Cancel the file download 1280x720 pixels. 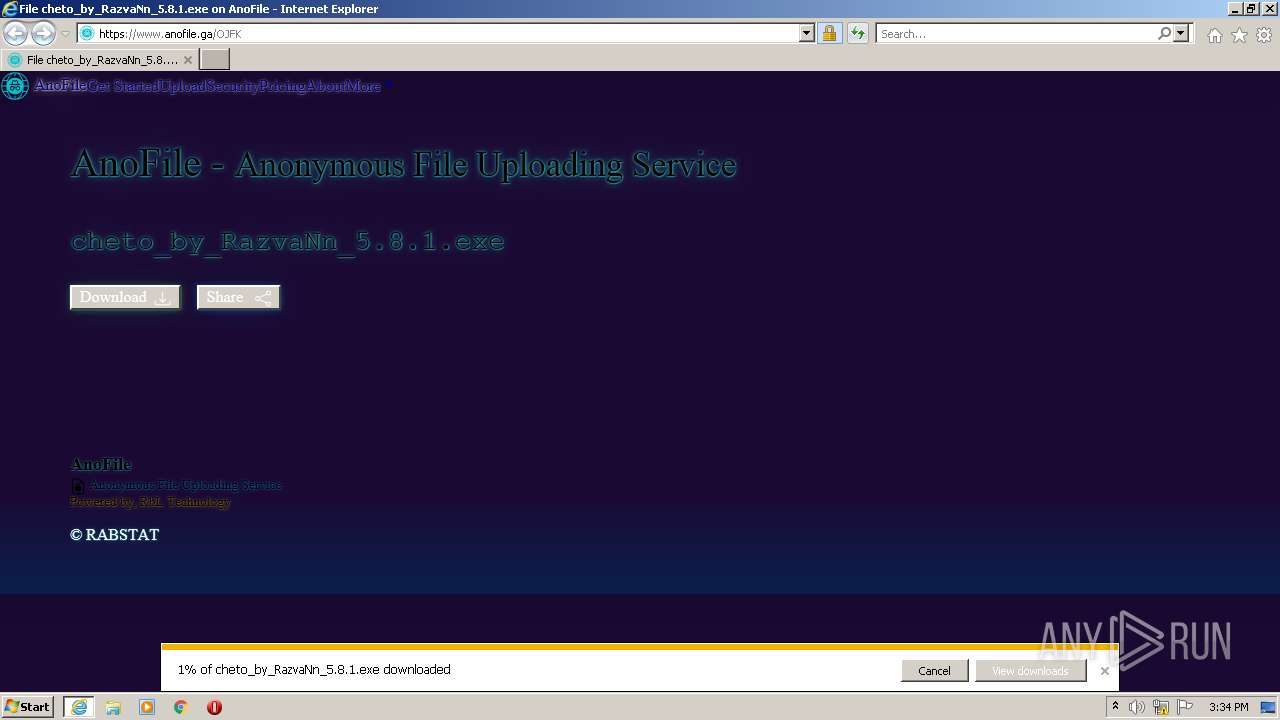coord(934,671)
